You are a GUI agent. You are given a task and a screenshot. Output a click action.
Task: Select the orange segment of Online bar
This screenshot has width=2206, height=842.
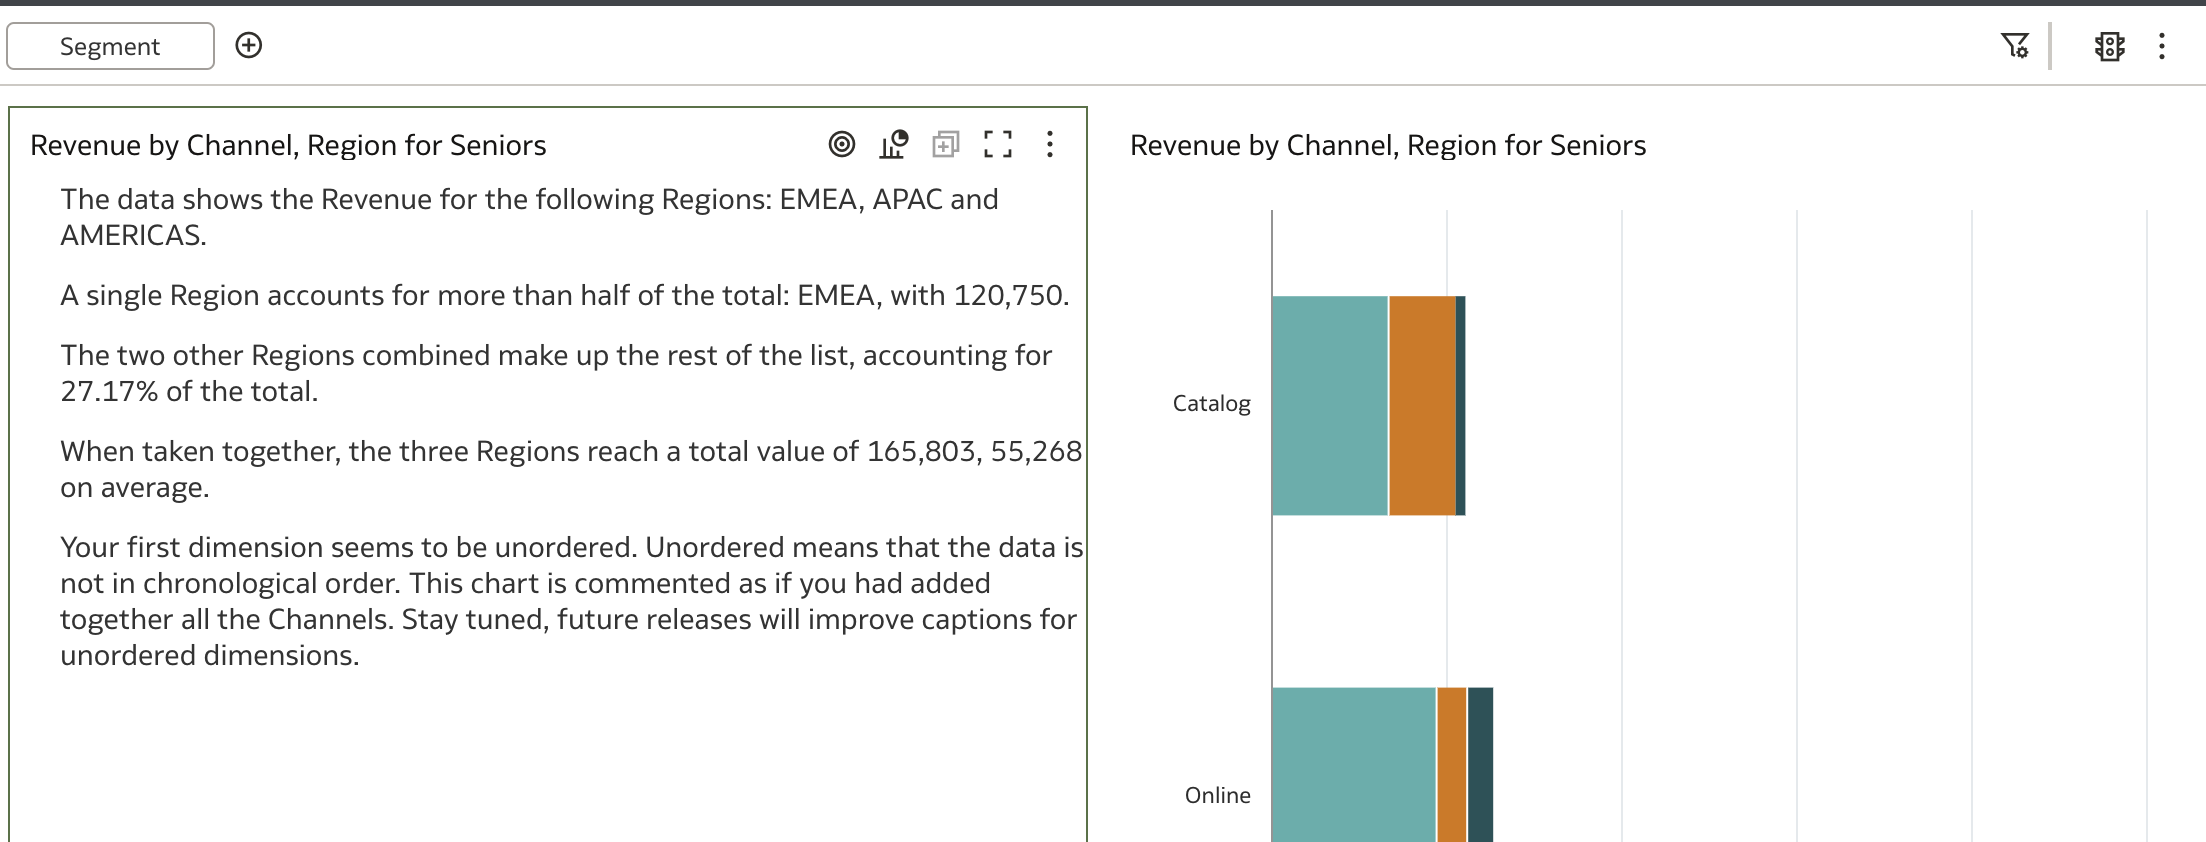pyautogui.click(x=1451, y=765)
